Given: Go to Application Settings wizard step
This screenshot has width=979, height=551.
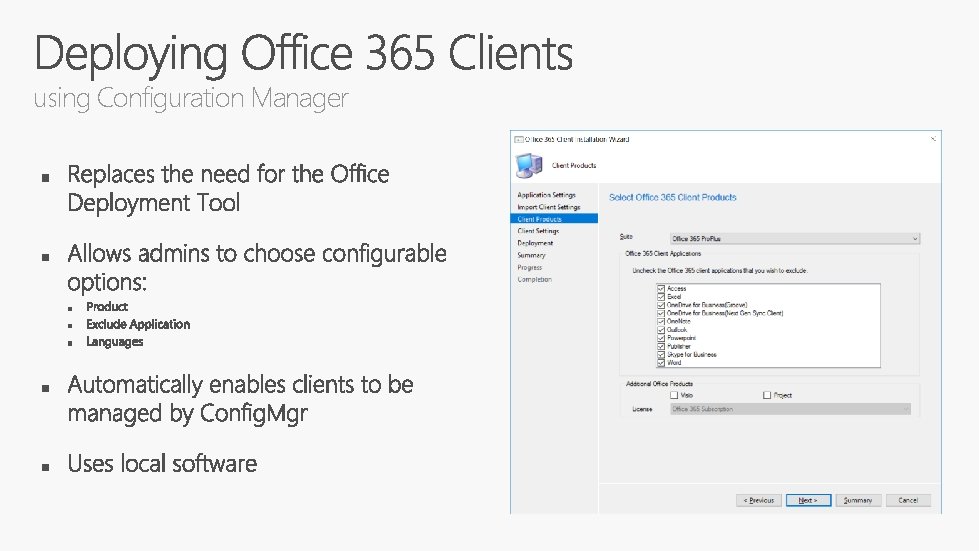Looking at the screenshot, I should pos(546,195).
